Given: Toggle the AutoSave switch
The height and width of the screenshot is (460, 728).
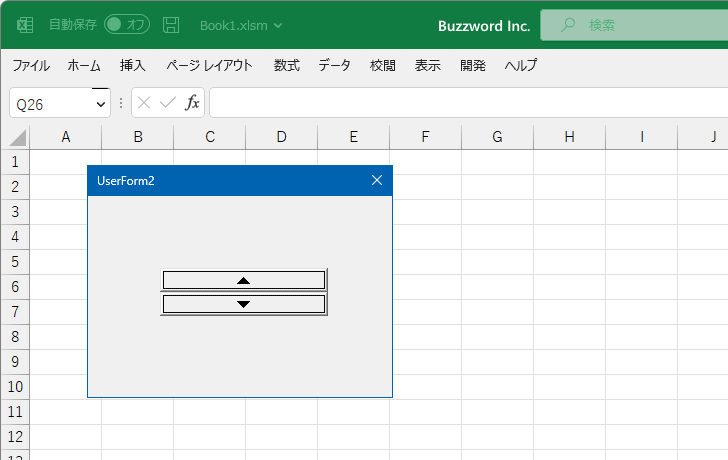Looking at the screenshot, I should pyautogui.click(x=127, y=25).
